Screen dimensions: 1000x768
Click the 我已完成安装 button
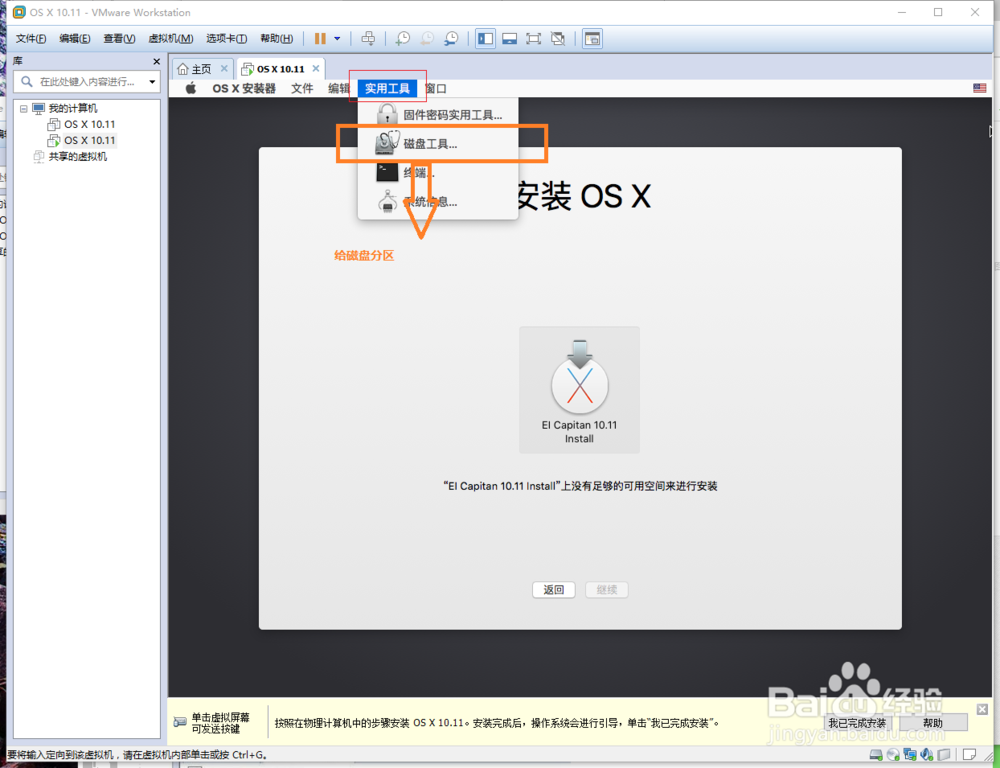(857, 723)
